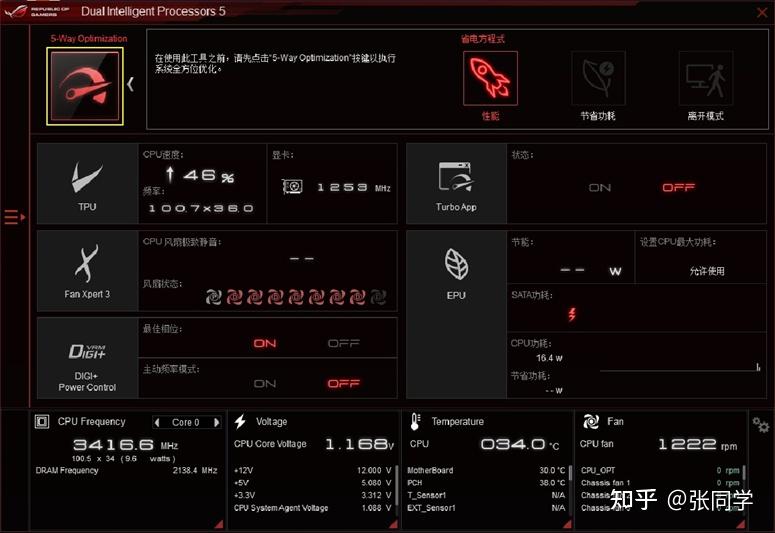
Task: Click the +12V voltage row
Action: 312,470
